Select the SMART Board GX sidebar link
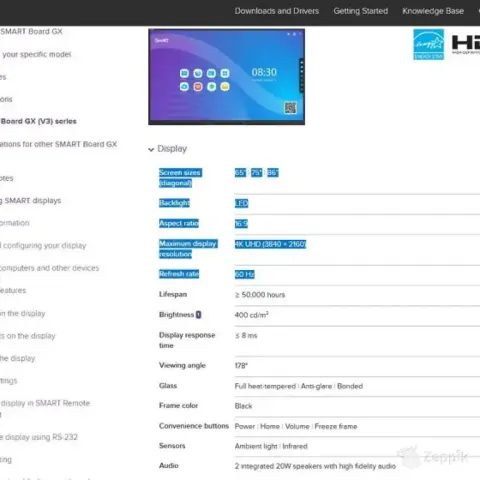Viewport: 480px width, 480px height. (x=31, y=31)
